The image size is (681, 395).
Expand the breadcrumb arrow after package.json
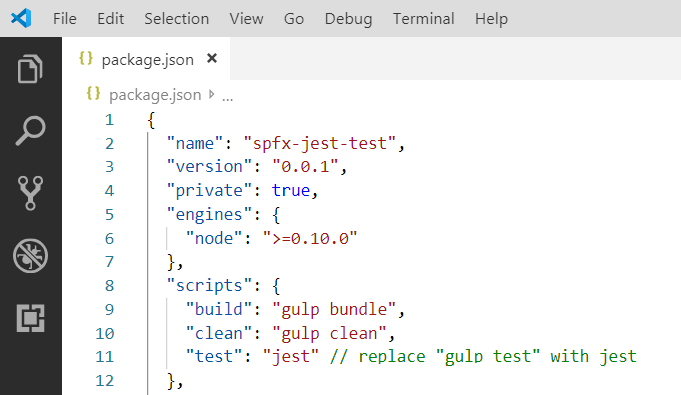[x=212, y=94]
